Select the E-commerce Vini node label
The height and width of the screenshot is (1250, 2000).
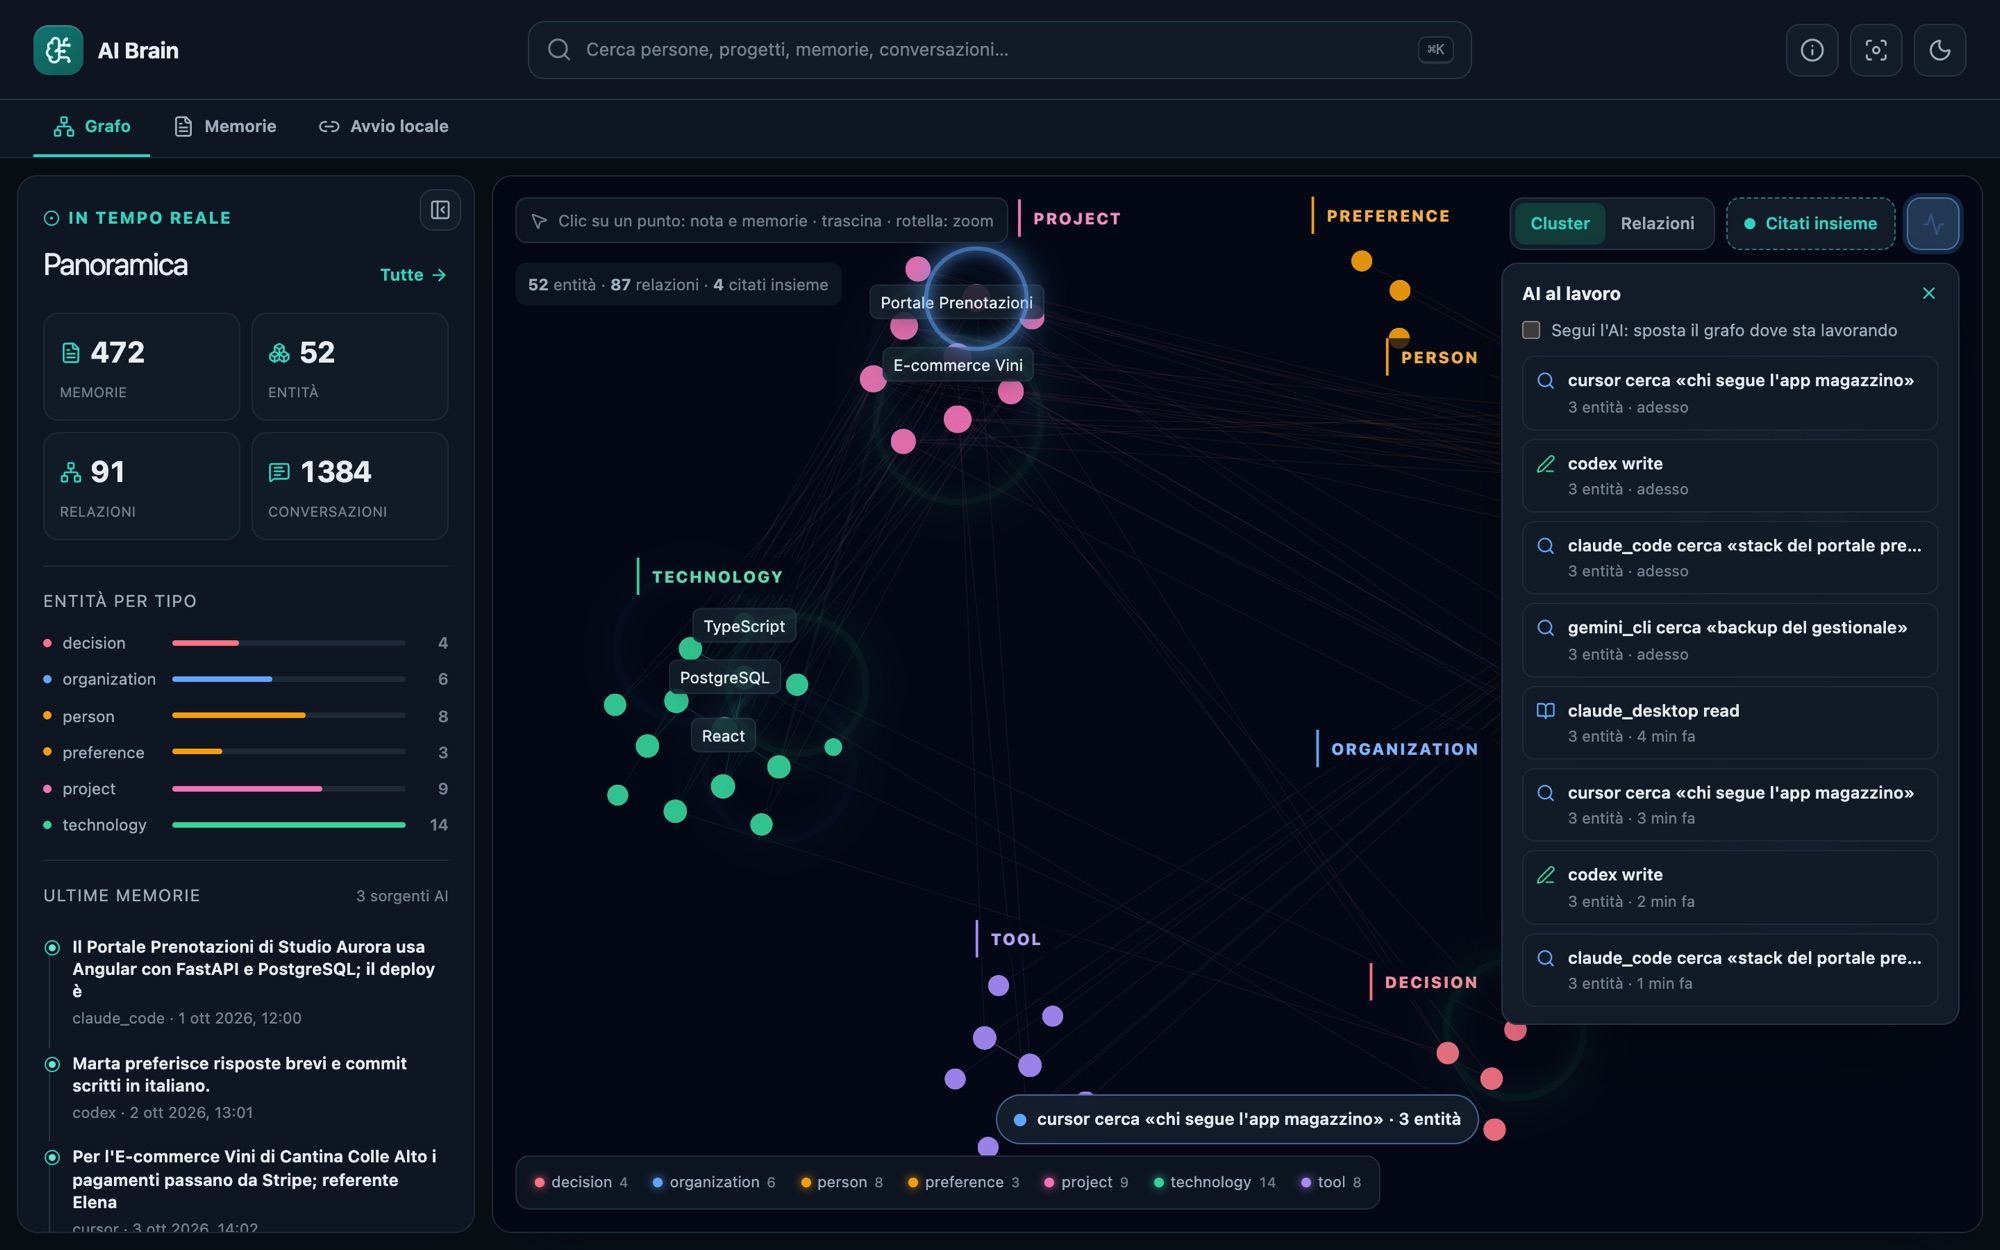[958, 365]
